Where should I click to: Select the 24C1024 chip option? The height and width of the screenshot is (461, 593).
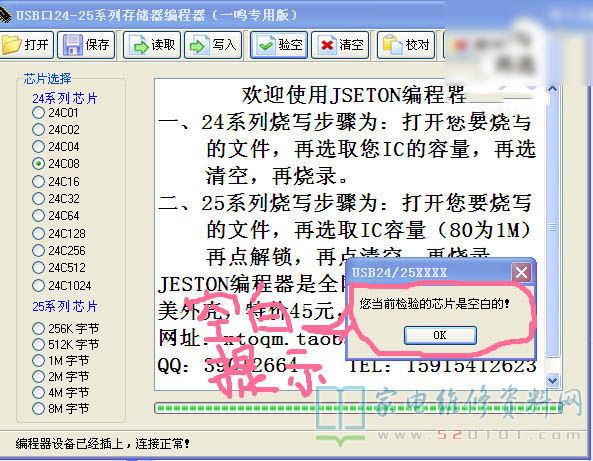click(38, 285)
